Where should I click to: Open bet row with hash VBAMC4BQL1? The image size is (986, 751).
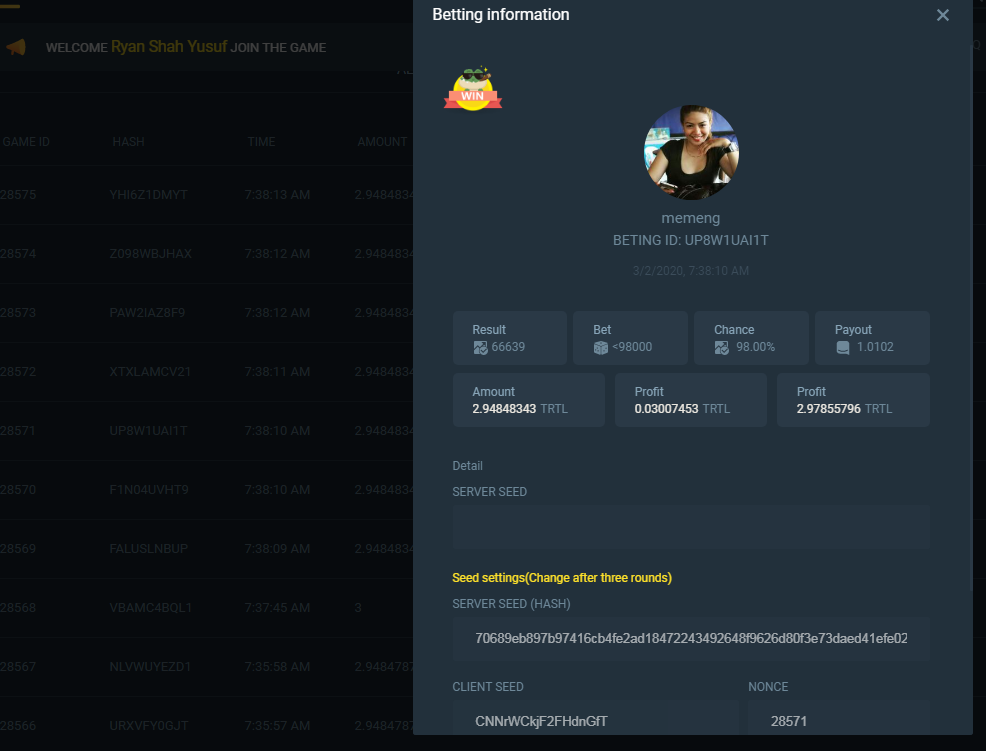tap(150, 608)
